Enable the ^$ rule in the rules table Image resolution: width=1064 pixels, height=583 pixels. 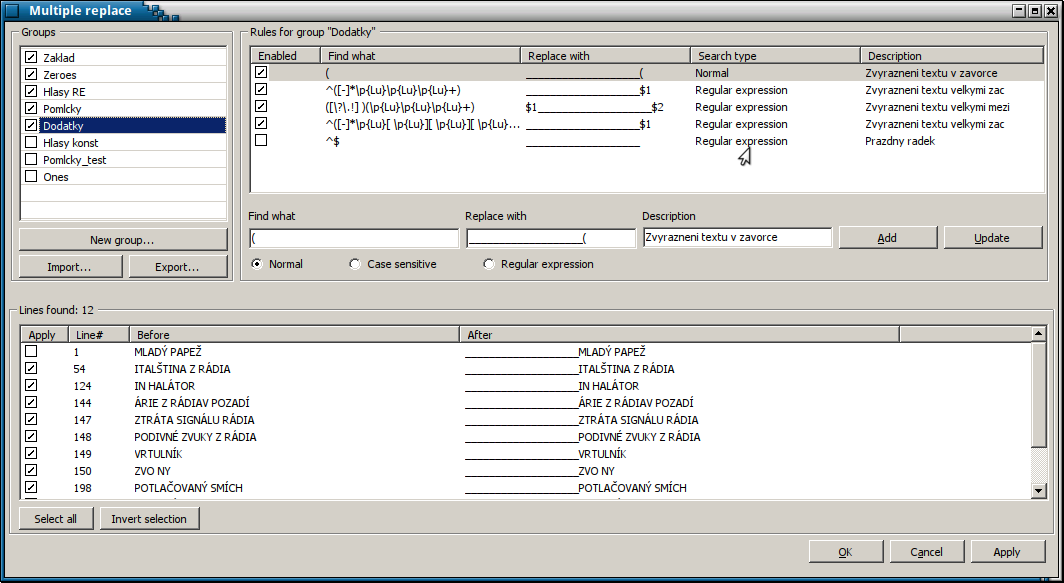(260, 140)
